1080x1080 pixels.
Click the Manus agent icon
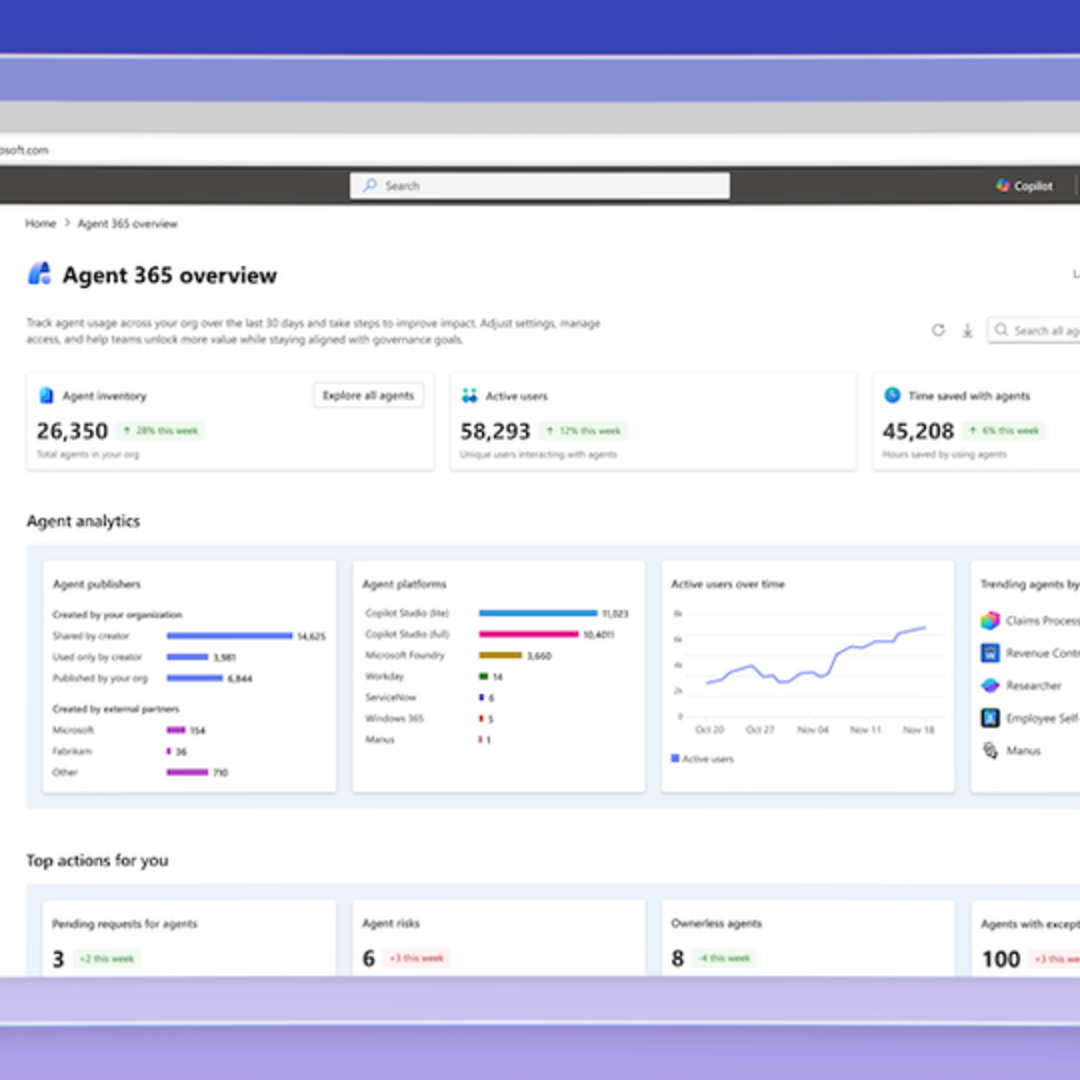point(990,750)
